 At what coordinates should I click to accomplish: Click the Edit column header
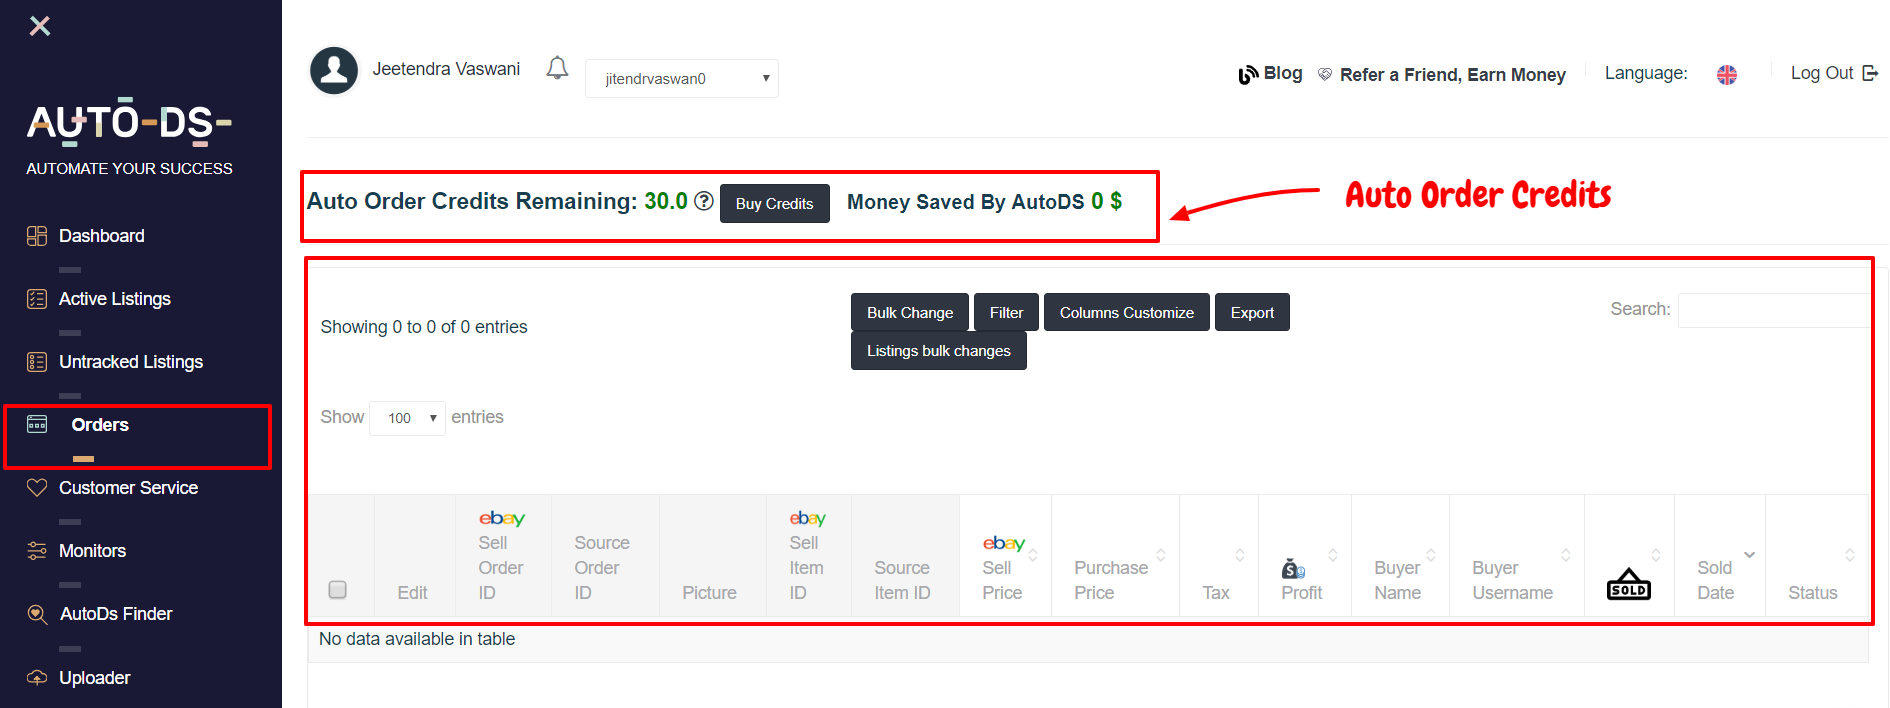(412, 593)
